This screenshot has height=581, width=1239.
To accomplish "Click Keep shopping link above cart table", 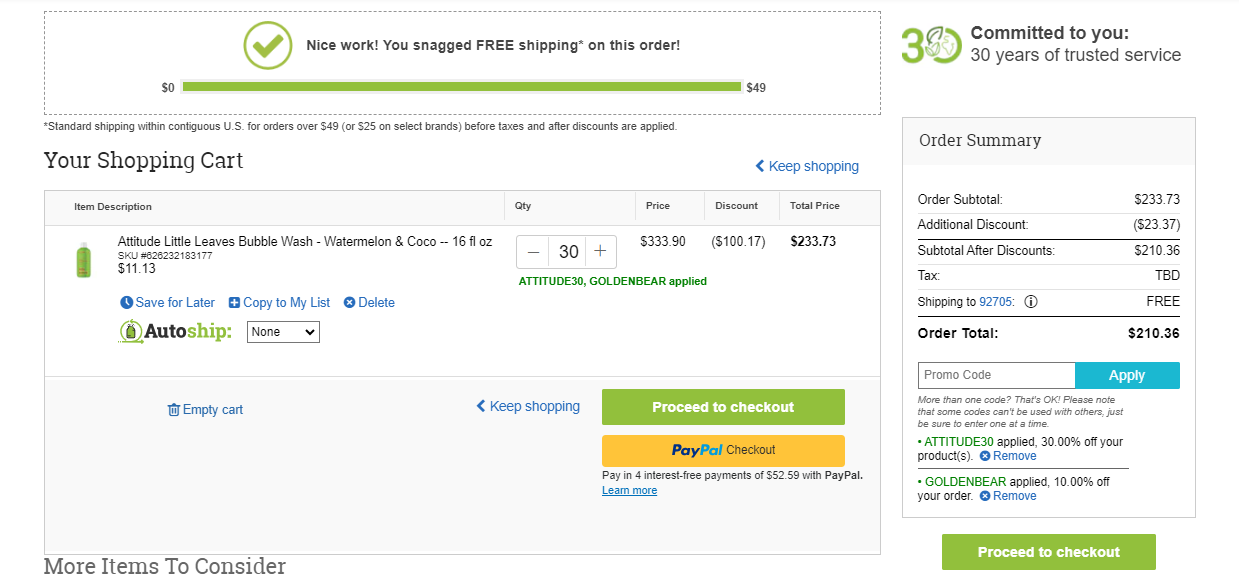I will [x=807, y=166].
